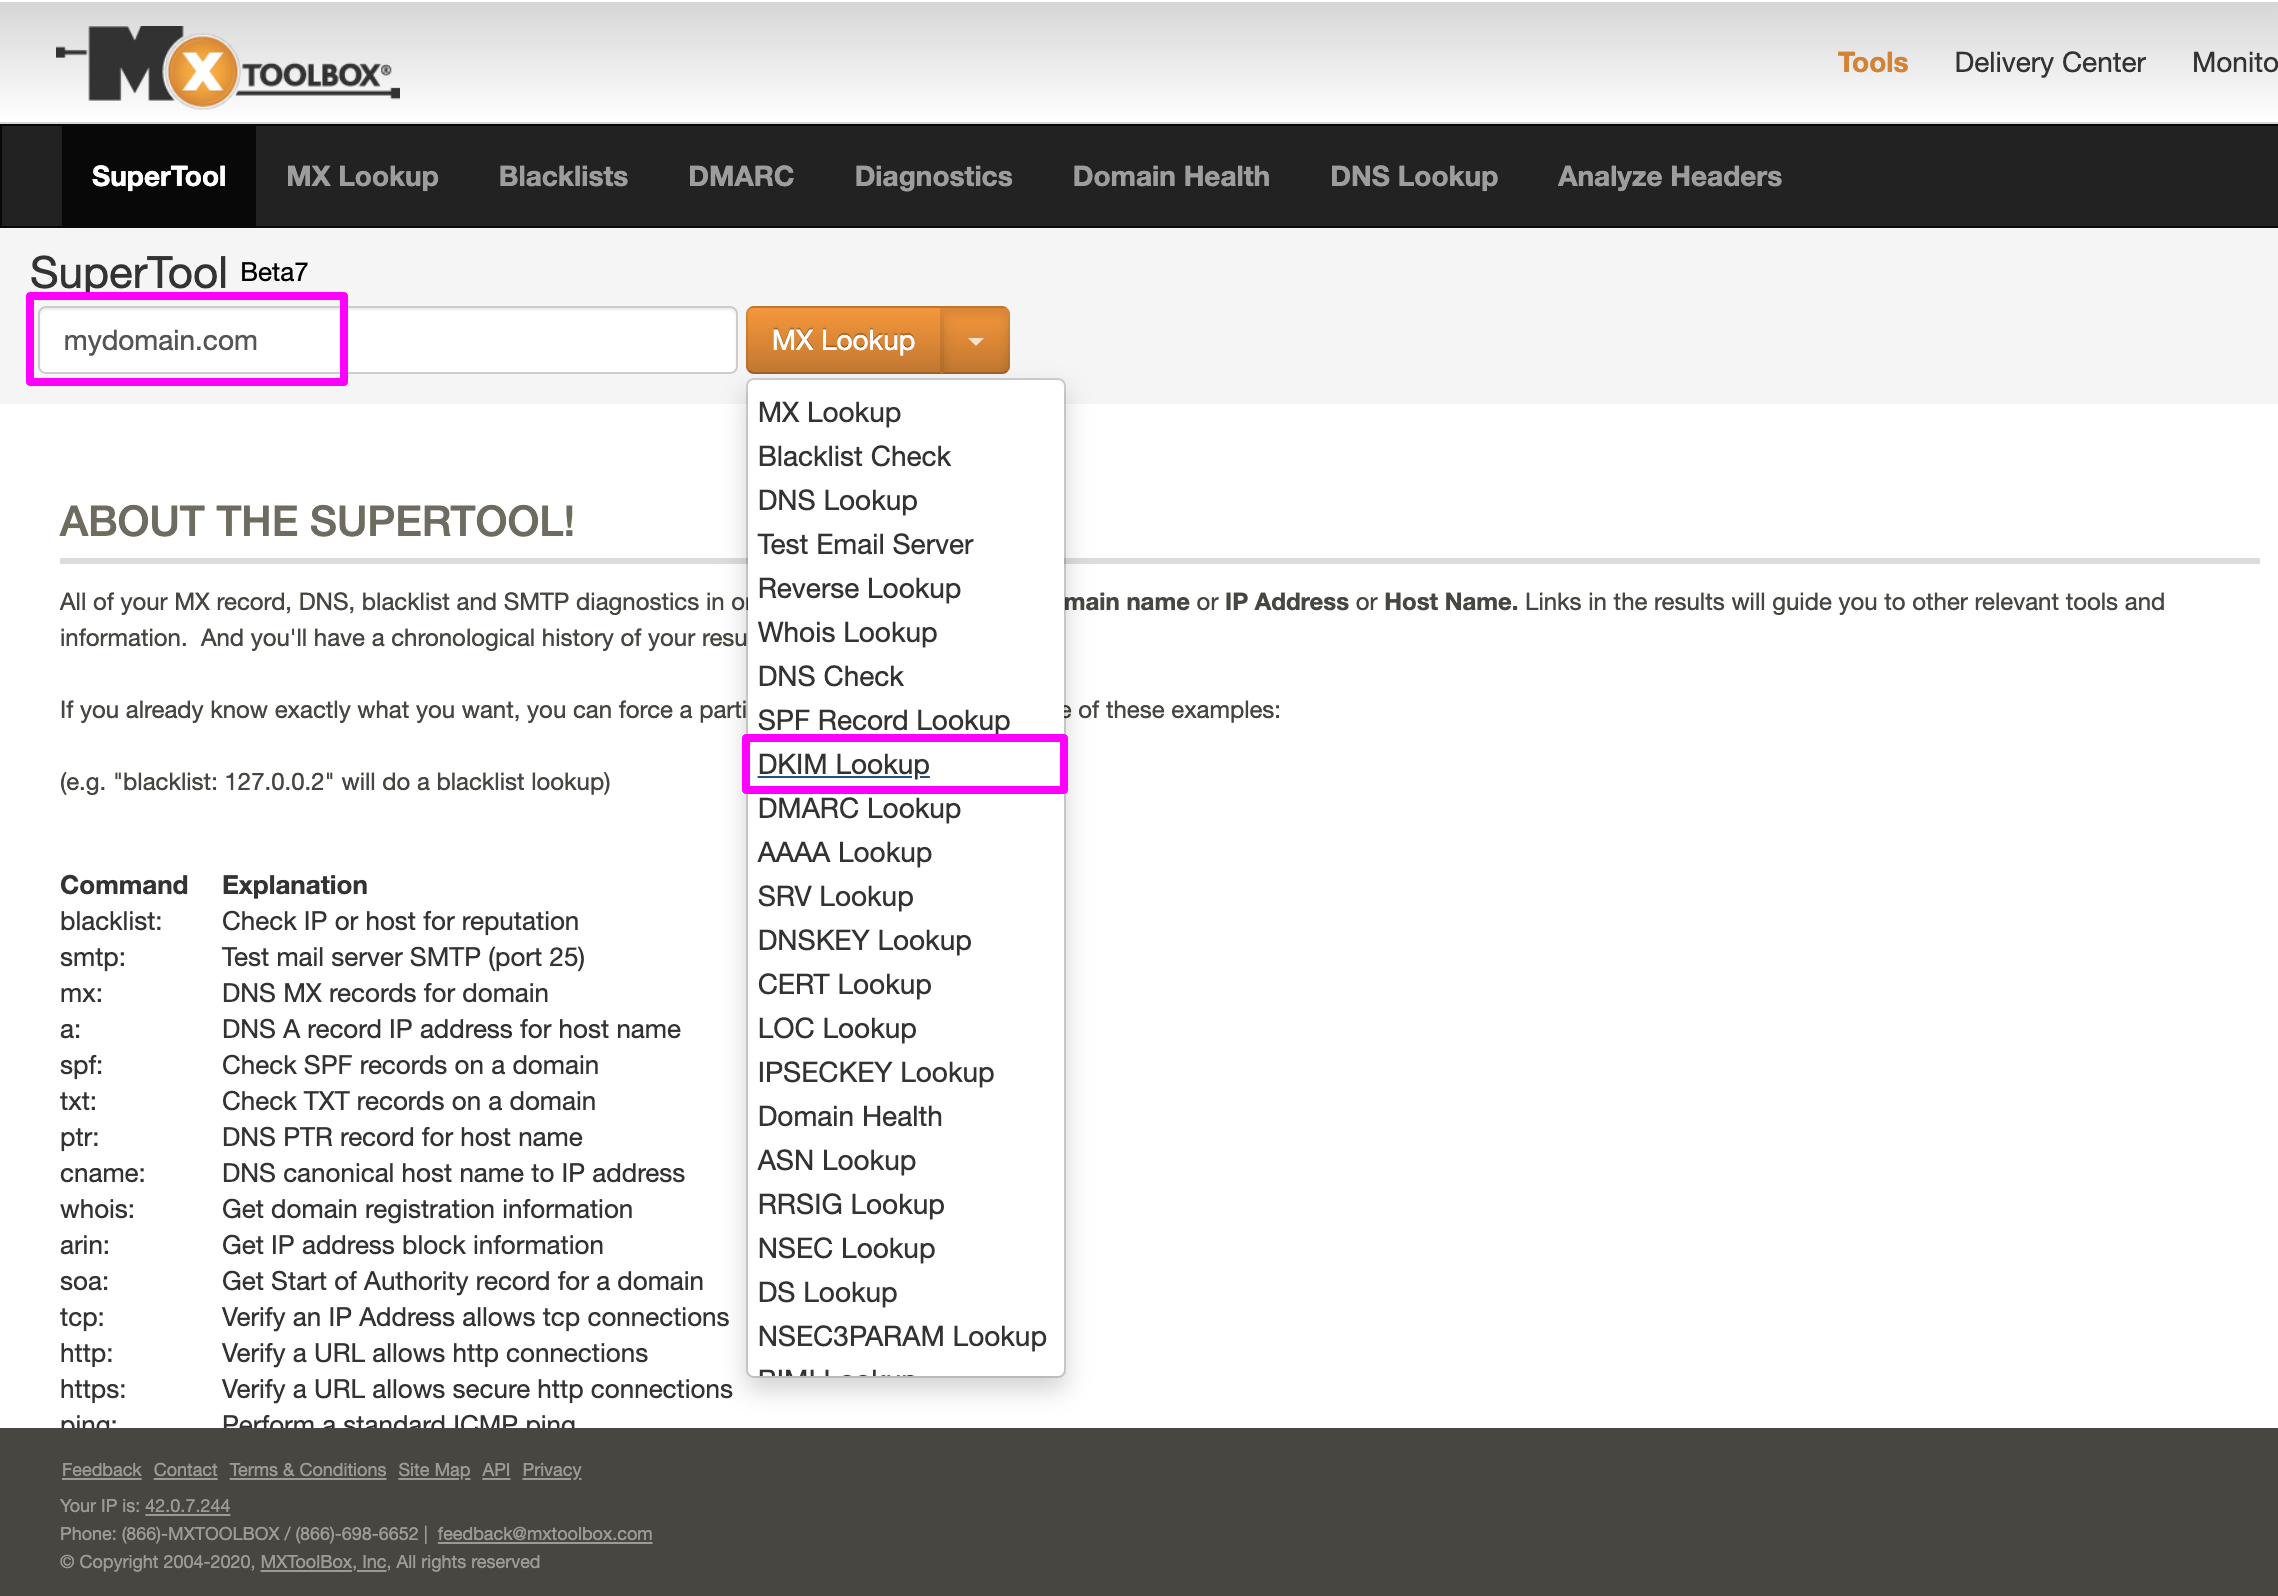Expand the lookup type dropdown arrow
Image resolution: width=2278 pixels, height=1596 pixels.
(974, 340)
